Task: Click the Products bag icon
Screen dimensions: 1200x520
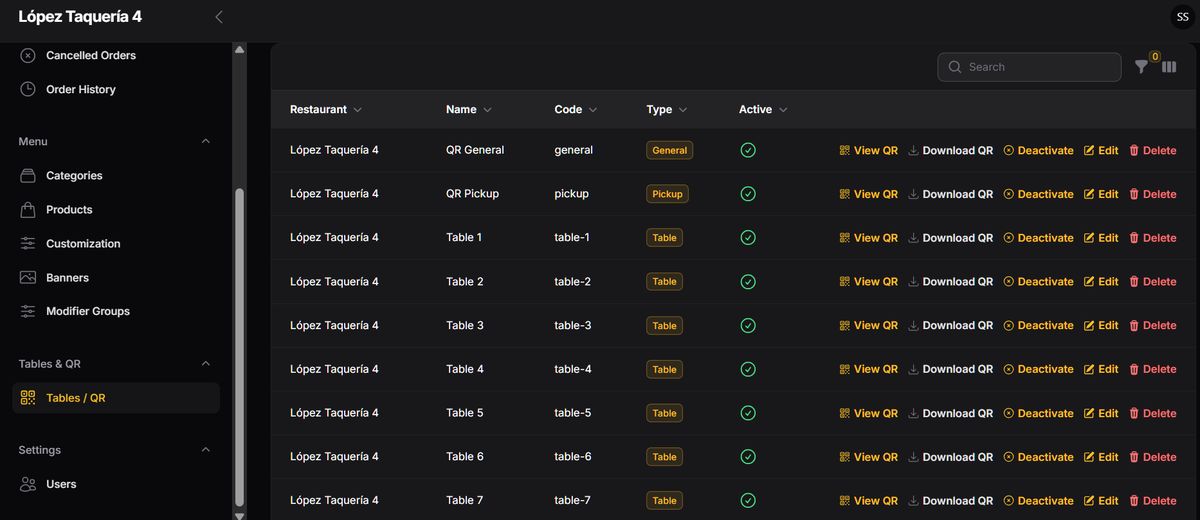Action: point(28,209)
